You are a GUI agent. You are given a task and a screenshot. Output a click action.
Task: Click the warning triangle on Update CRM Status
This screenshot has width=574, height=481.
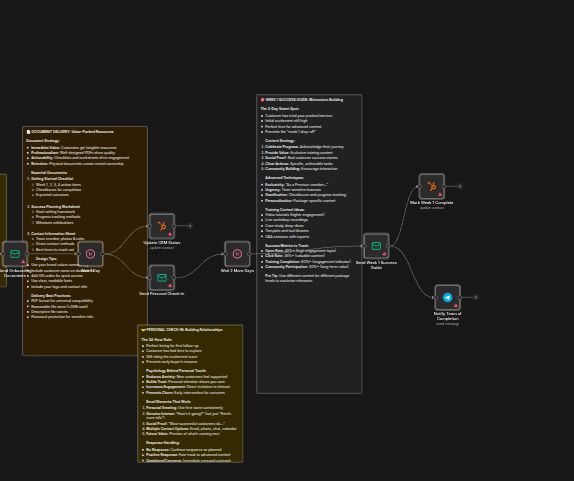[x=170, y=234]
